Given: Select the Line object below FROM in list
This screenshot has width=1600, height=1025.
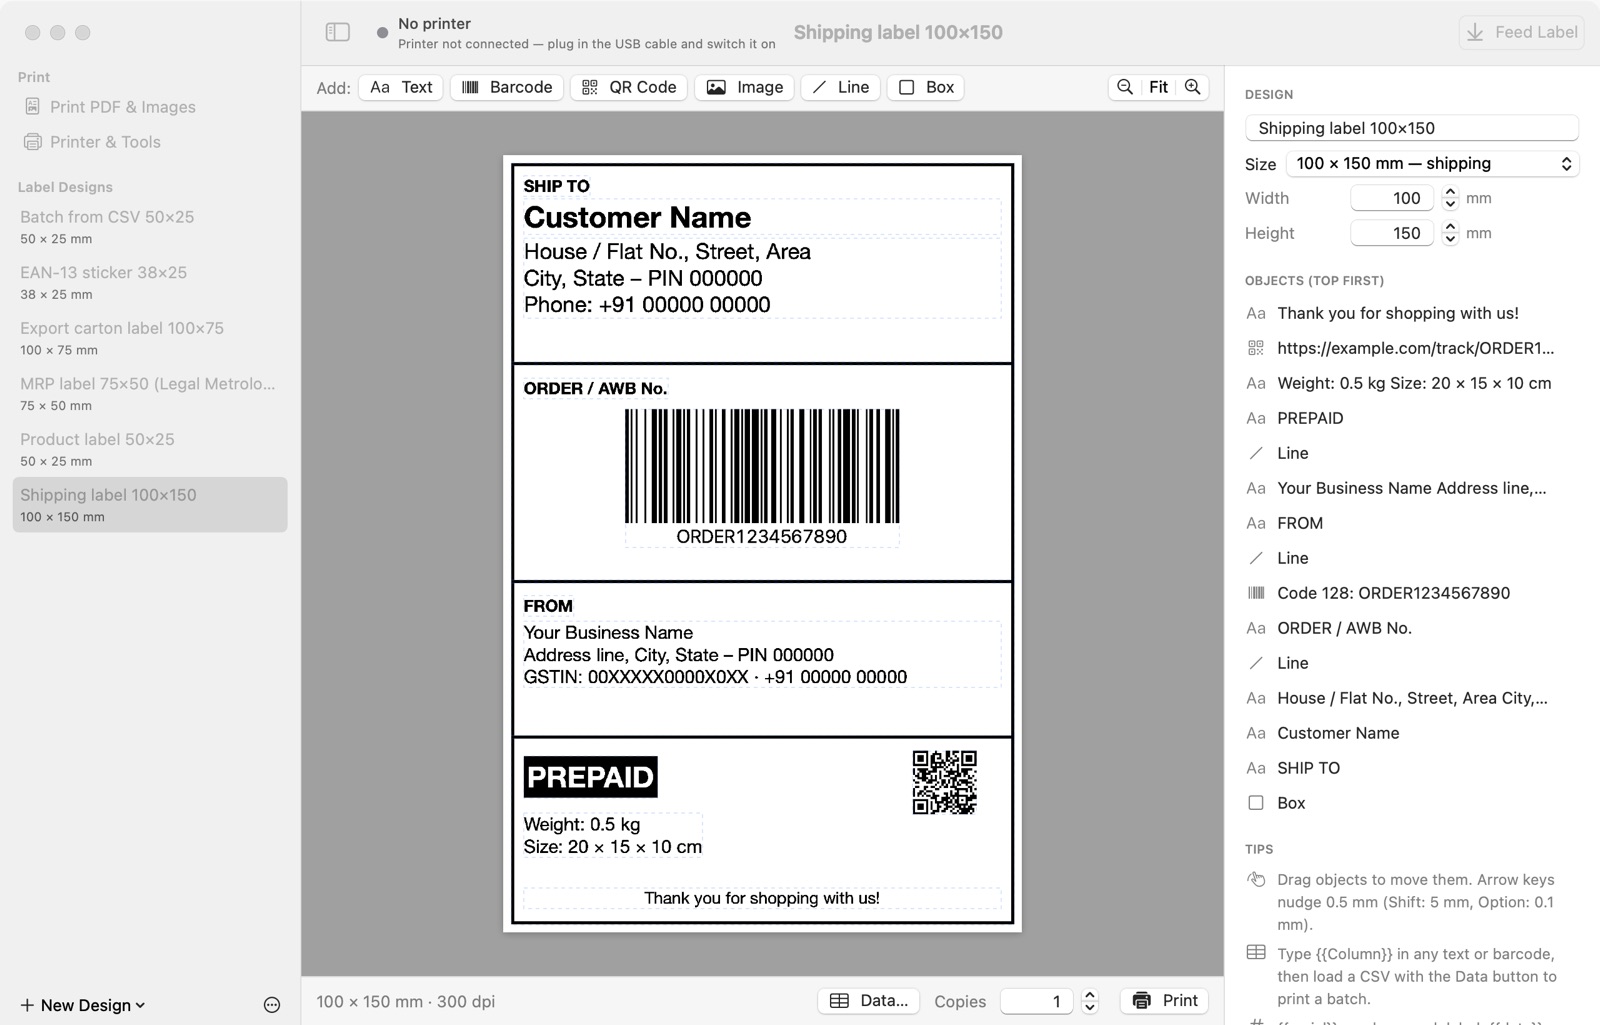Looking at the screenshot, I should tap(1411, 558).
